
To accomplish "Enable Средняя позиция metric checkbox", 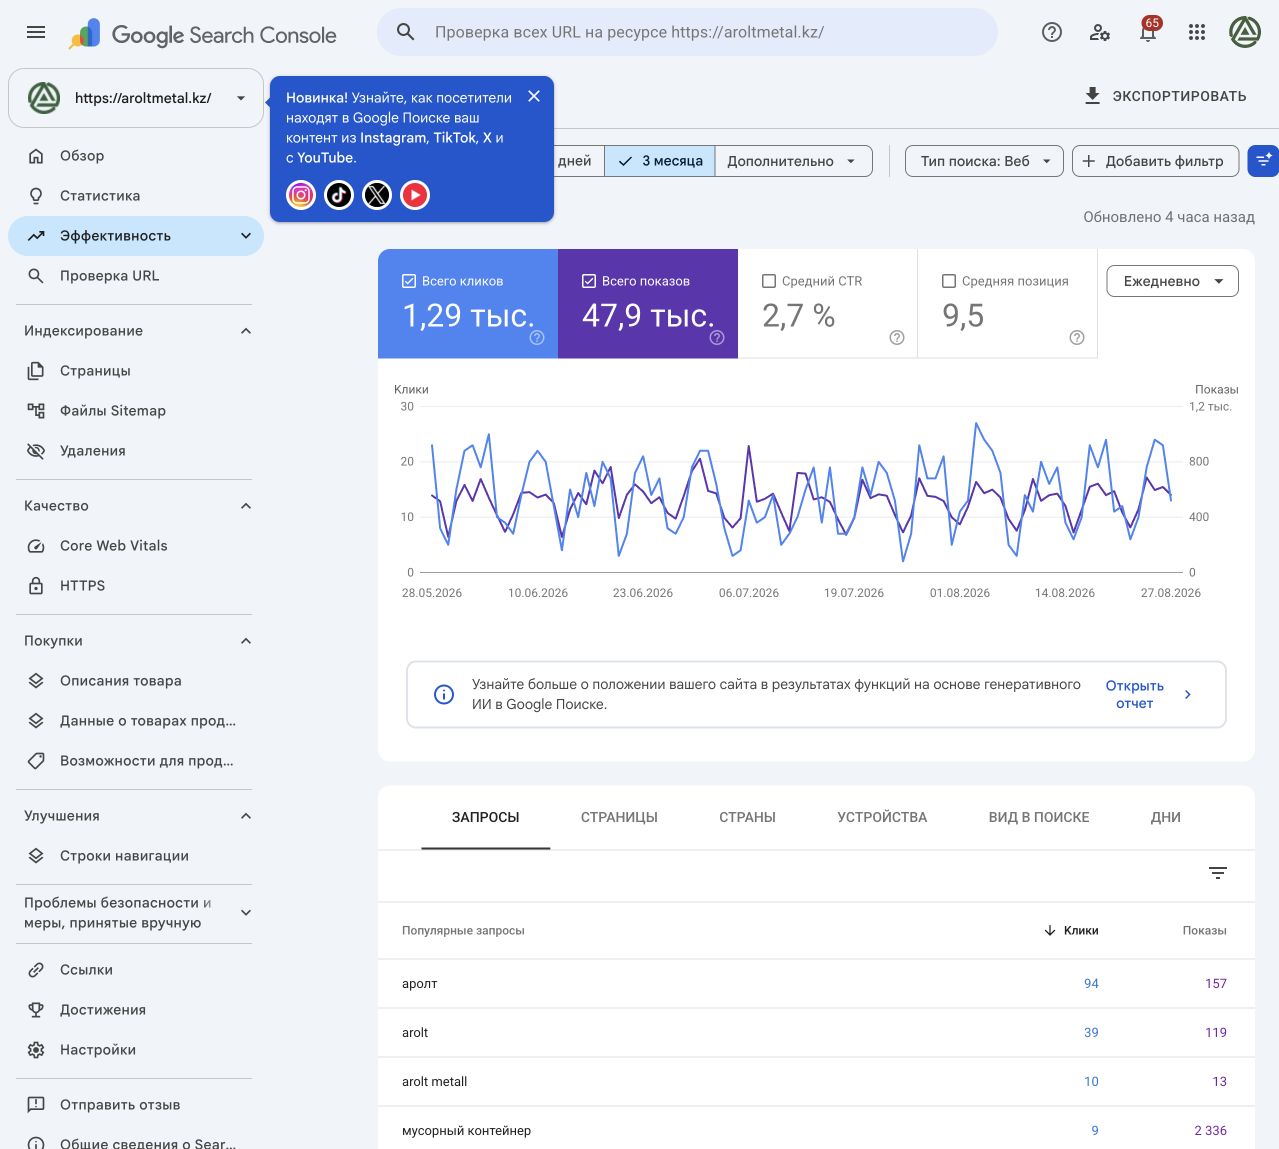I will [x=949, y=281].
